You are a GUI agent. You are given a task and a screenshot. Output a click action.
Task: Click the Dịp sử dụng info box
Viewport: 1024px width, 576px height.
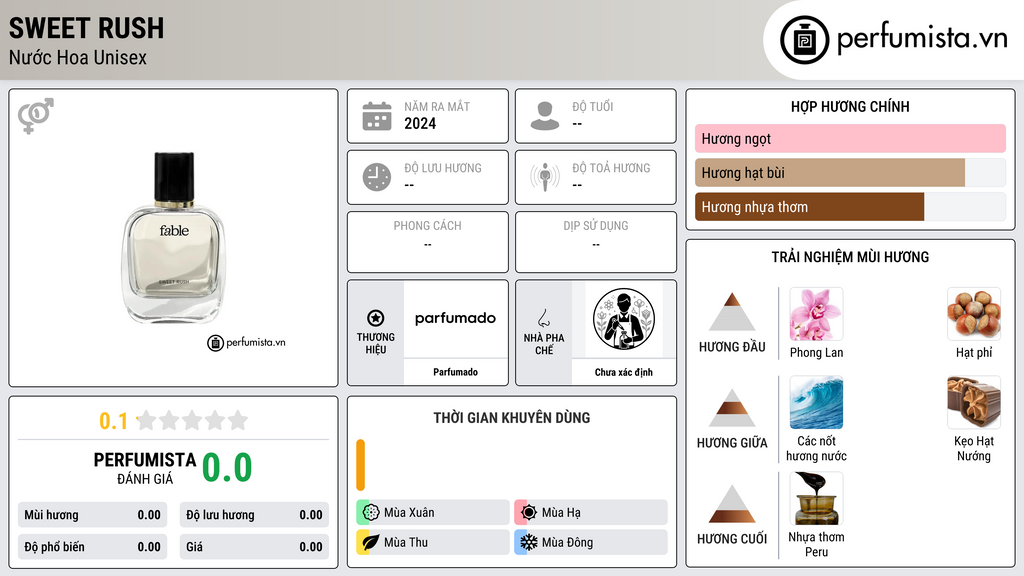(596, 242)
